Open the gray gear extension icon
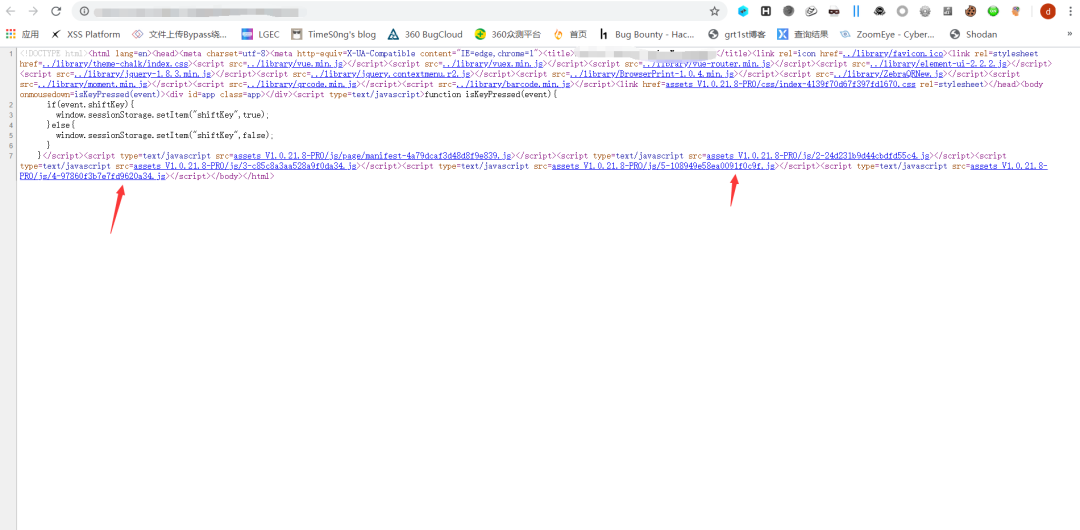The image size is (1080, 530). (925, 11)
